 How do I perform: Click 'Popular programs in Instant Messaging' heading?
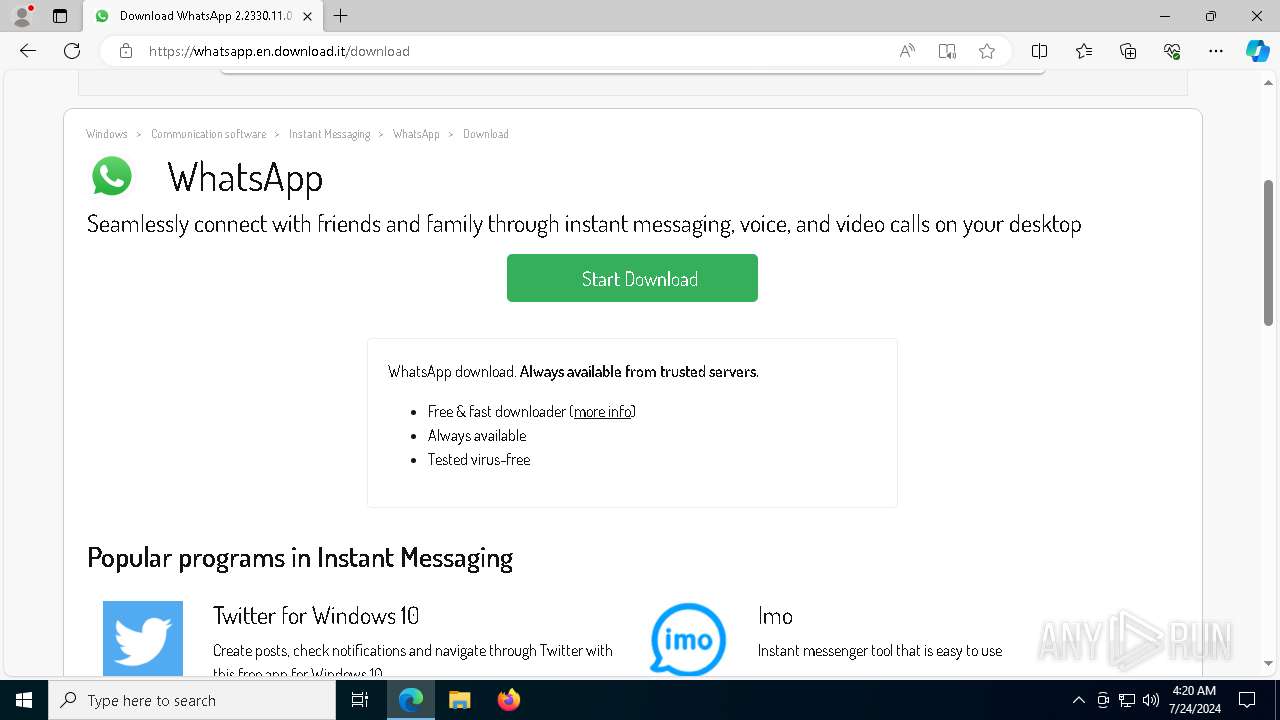300,557
